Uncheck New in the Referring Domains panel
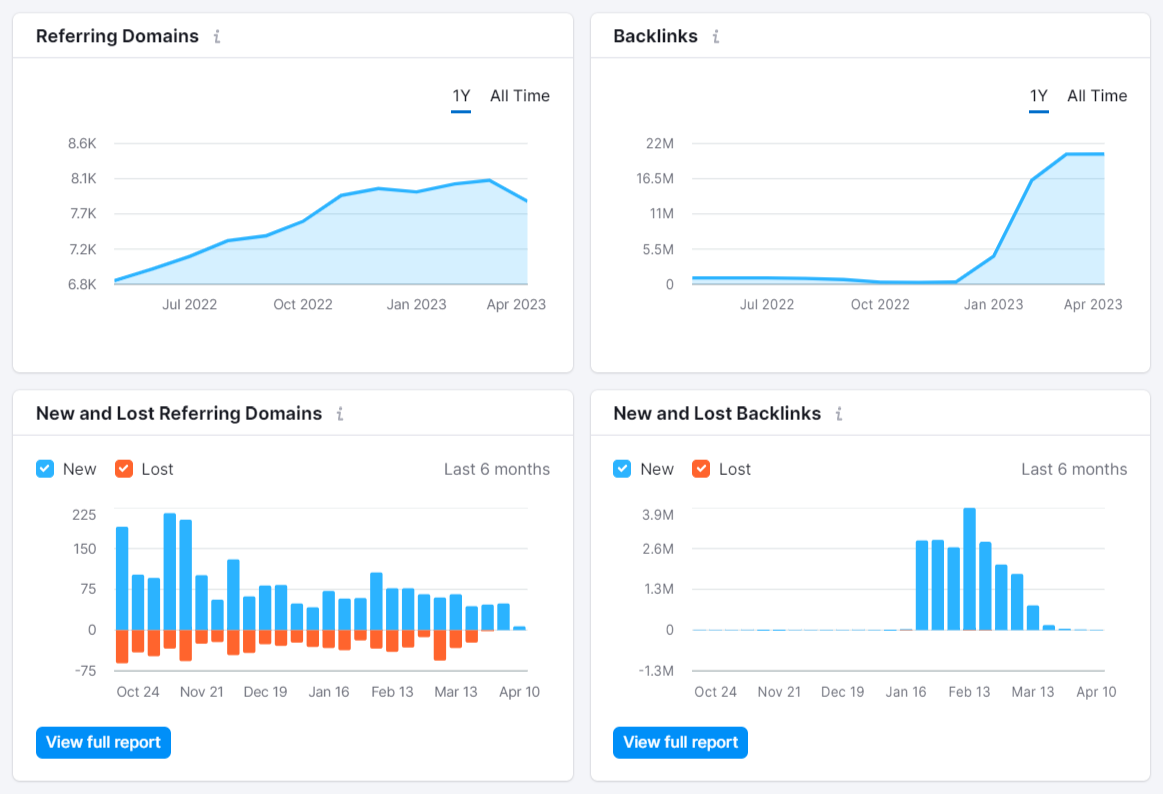 [x=42, y=468]
